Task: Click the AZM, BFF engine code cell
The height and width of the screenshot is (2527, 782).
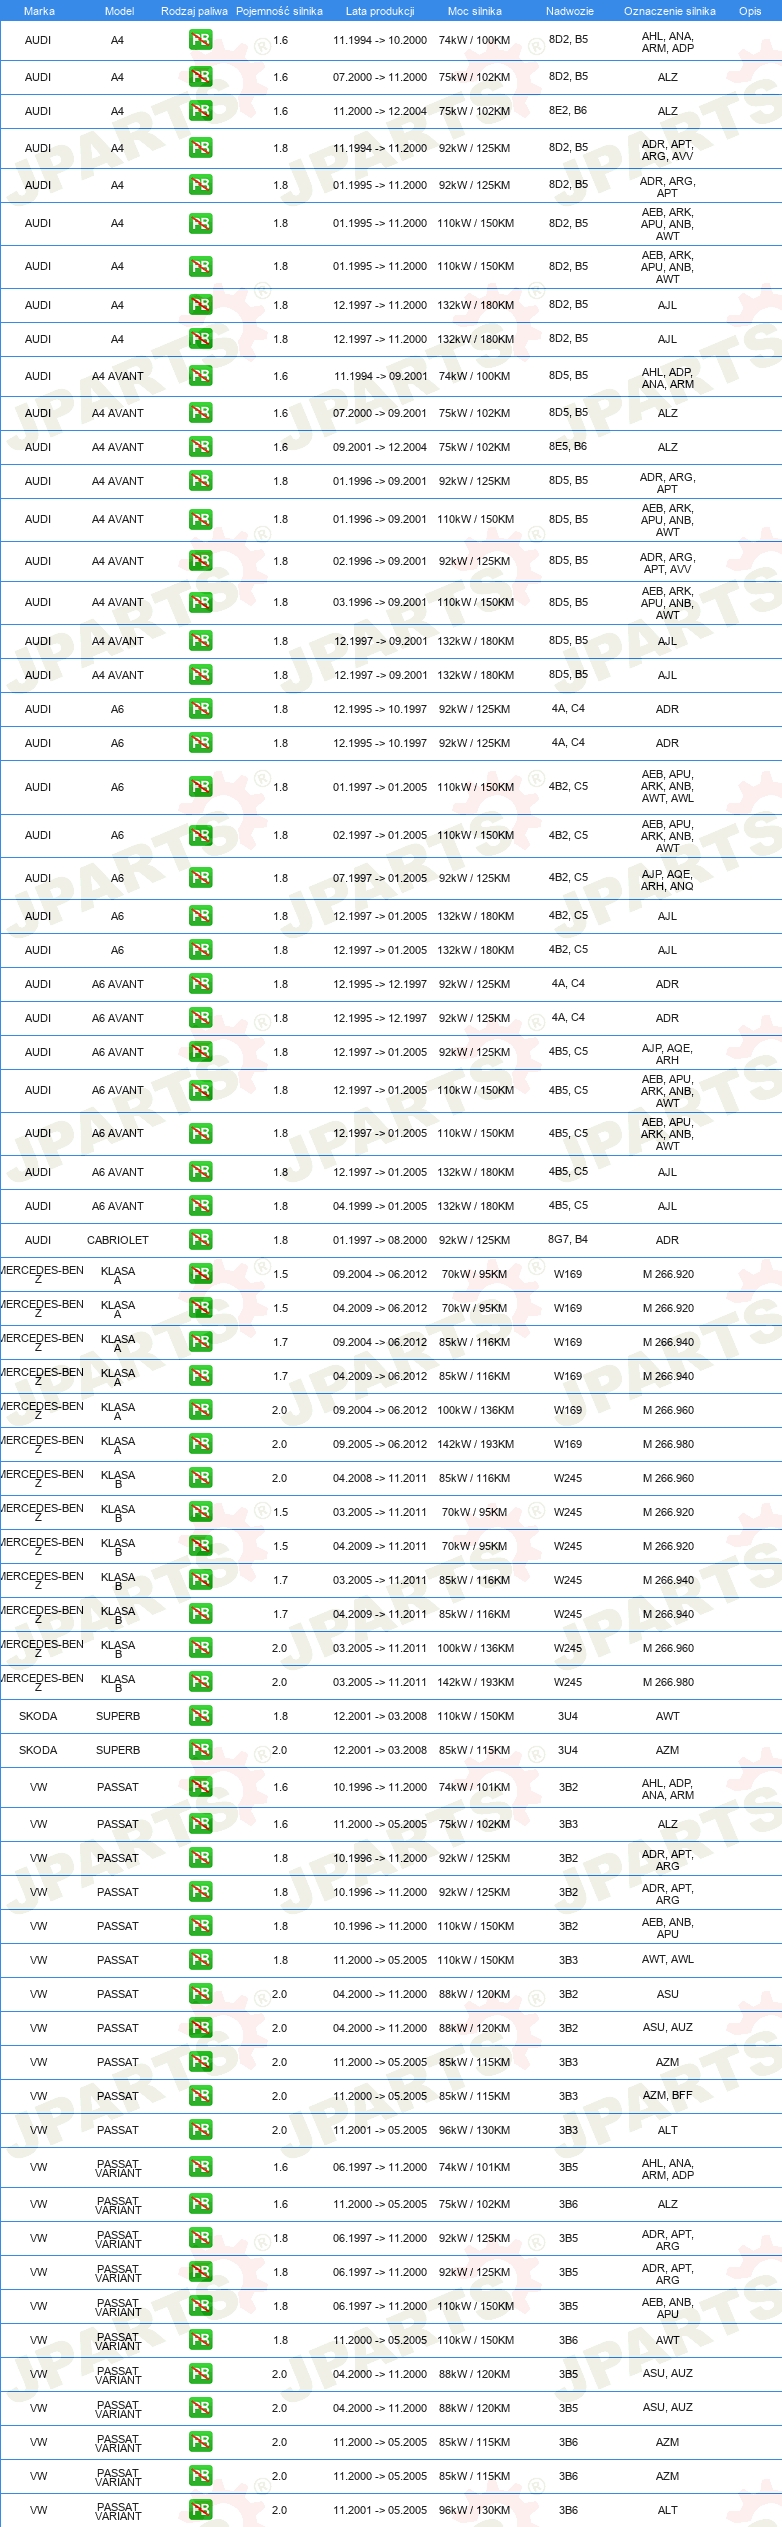Action: click(x=667, y=2095)
